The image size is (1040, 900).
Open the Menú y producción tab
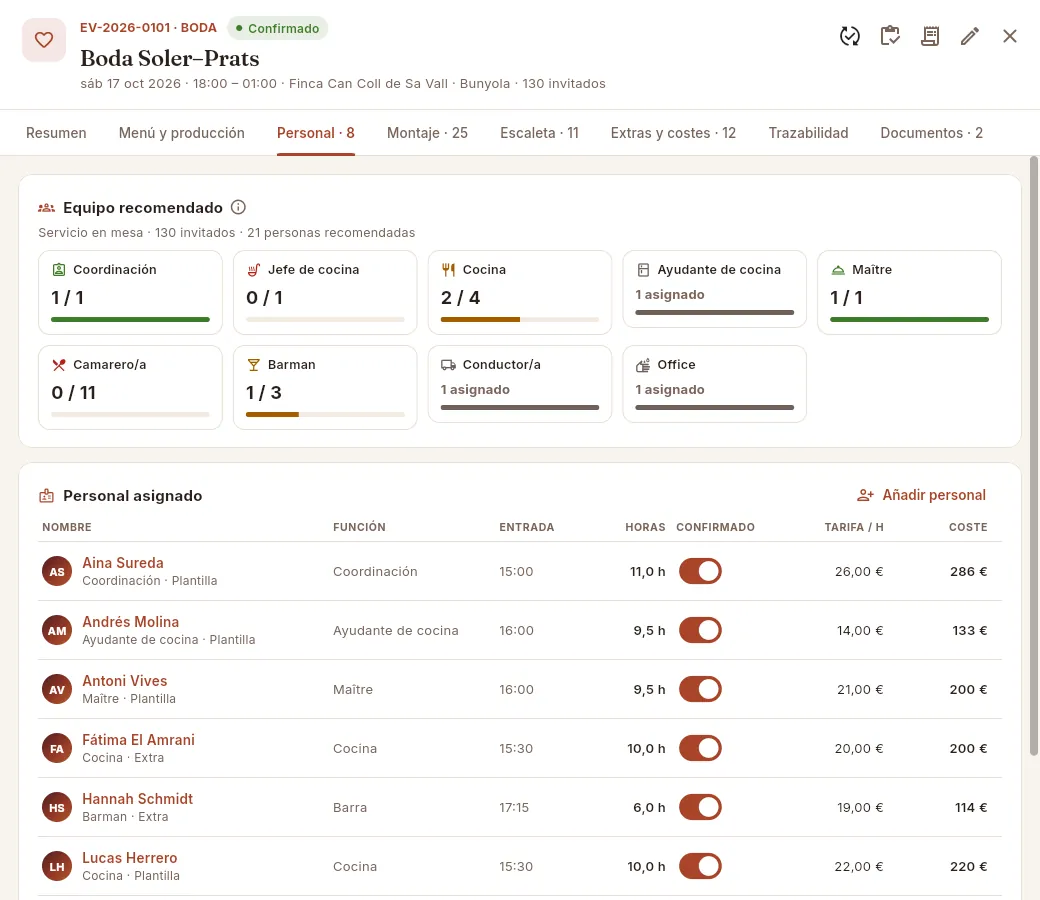click(182, 133)
